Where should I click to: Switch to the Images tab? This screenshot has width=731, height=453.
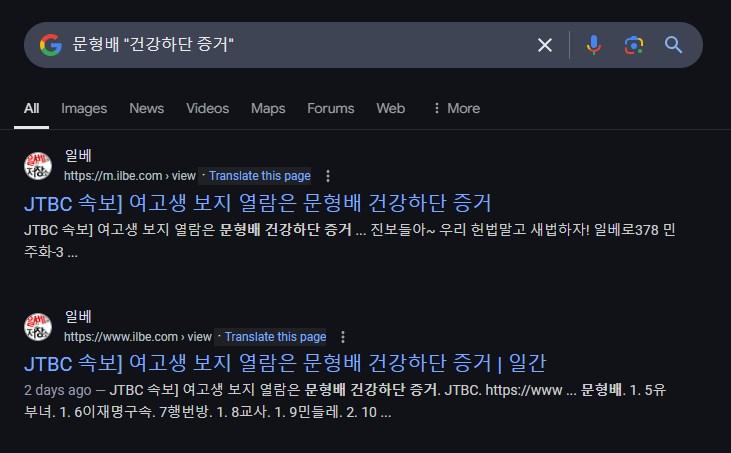(84, 109)
